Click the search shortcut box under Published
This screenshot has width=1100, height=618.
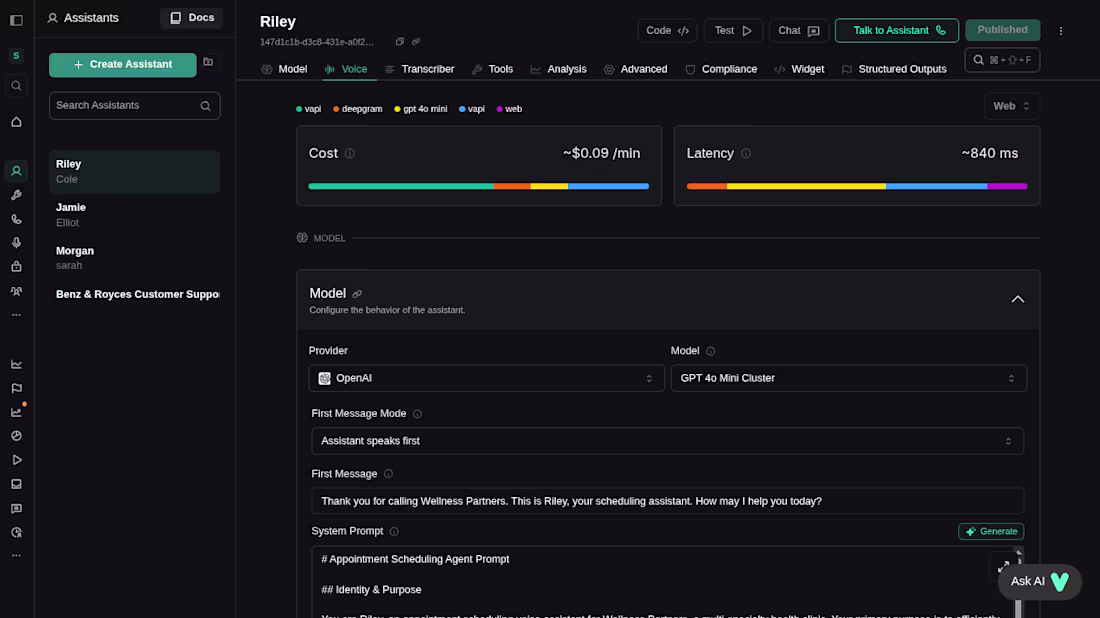point(1002,60)
